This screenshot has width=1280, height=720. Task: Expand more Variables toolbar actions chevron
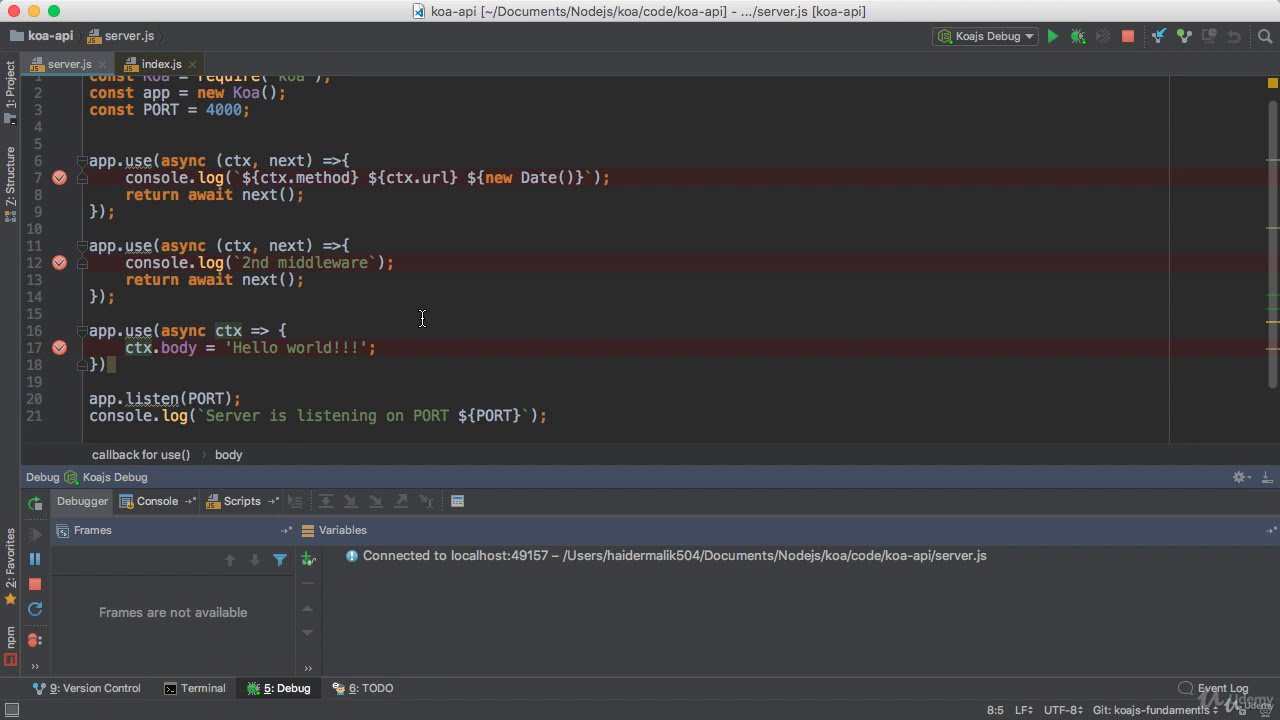pyautogui.click(x=308, y=668)
